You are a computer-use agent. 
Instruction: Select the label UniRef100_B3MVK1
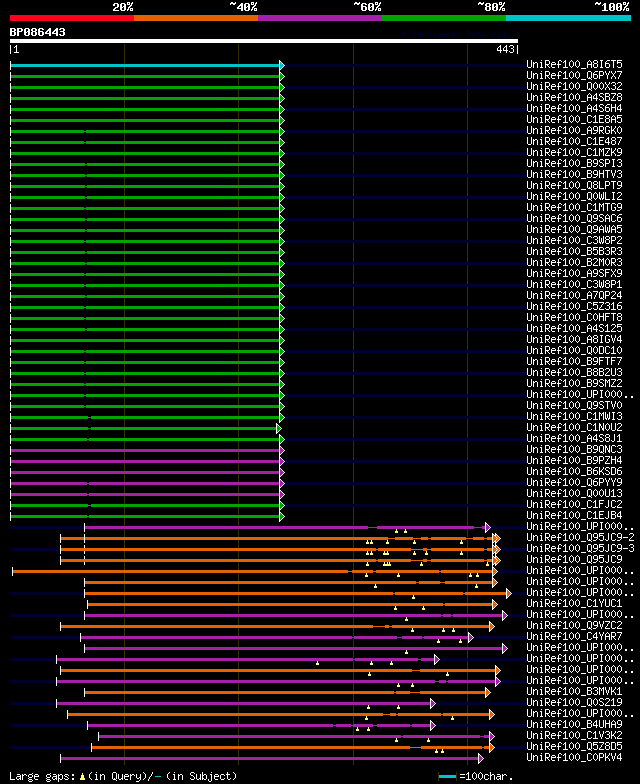tap(574, 691)
